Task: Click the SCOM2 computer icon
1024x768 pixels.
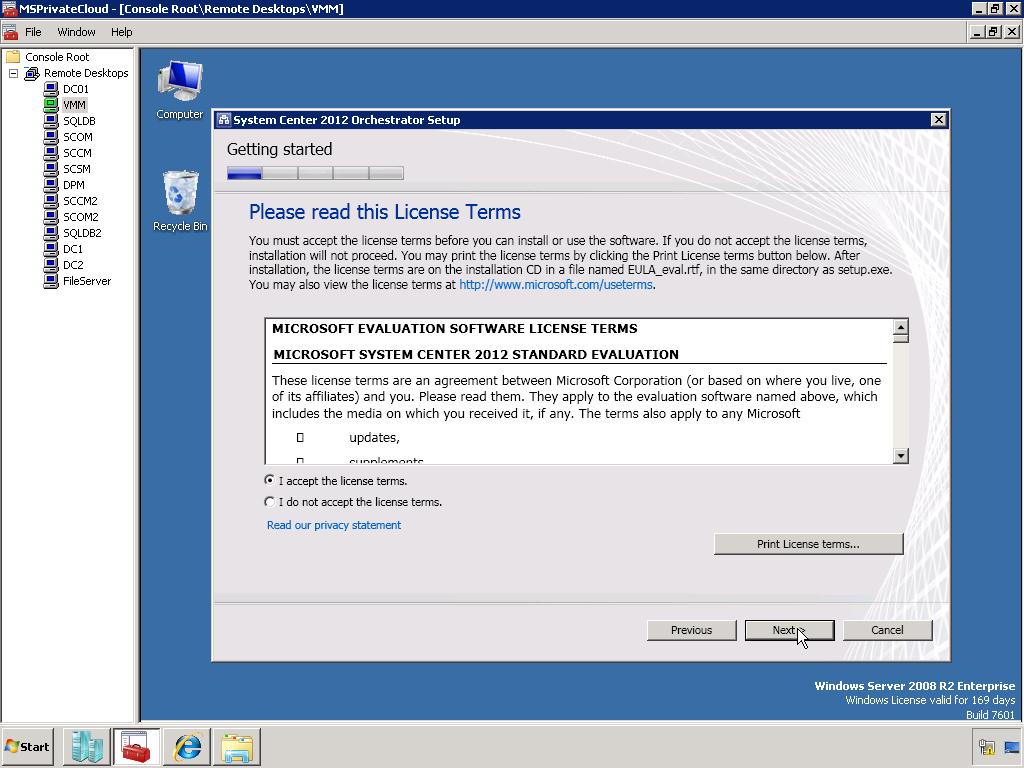Action: 51,217
